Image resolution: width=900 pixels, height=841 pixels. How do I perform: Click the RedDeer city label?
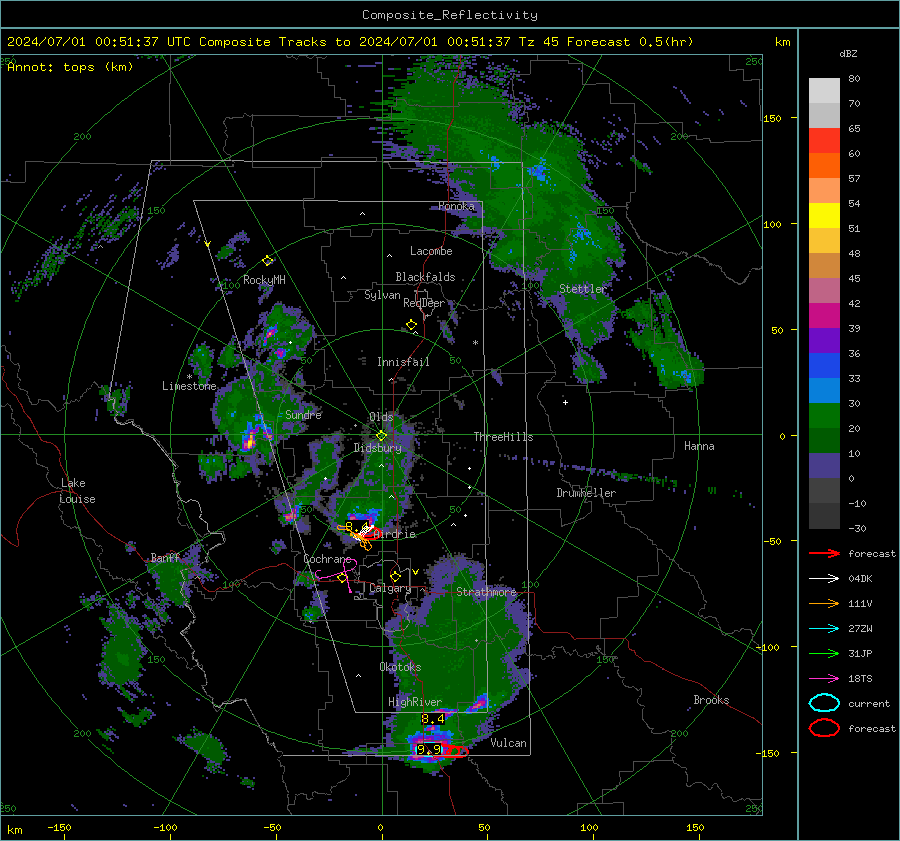pyautogui.click(x=424, y=303)
